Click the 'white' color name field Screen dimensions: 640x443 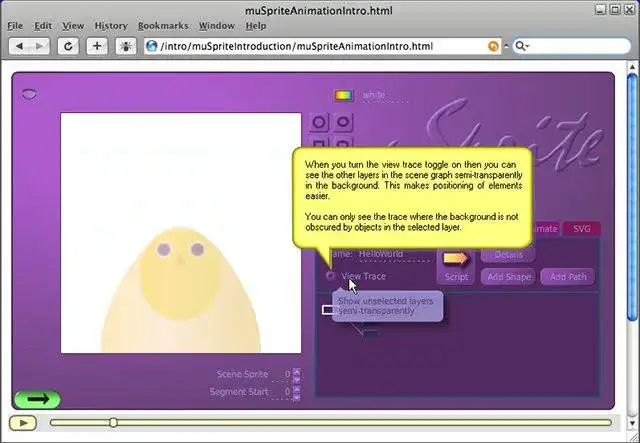click(x=384, y=96)
